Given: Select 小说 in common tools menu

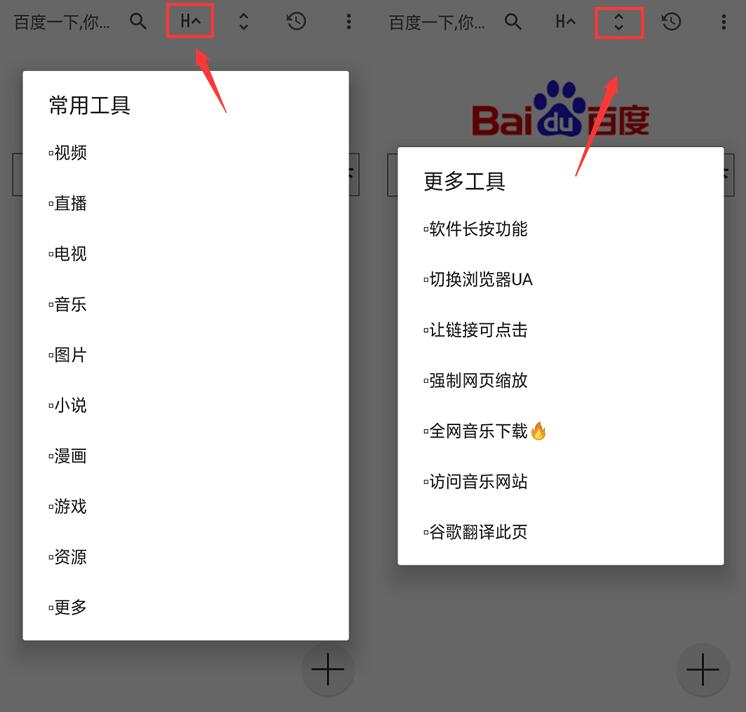Looking at the screenshot, I should 68,405.
